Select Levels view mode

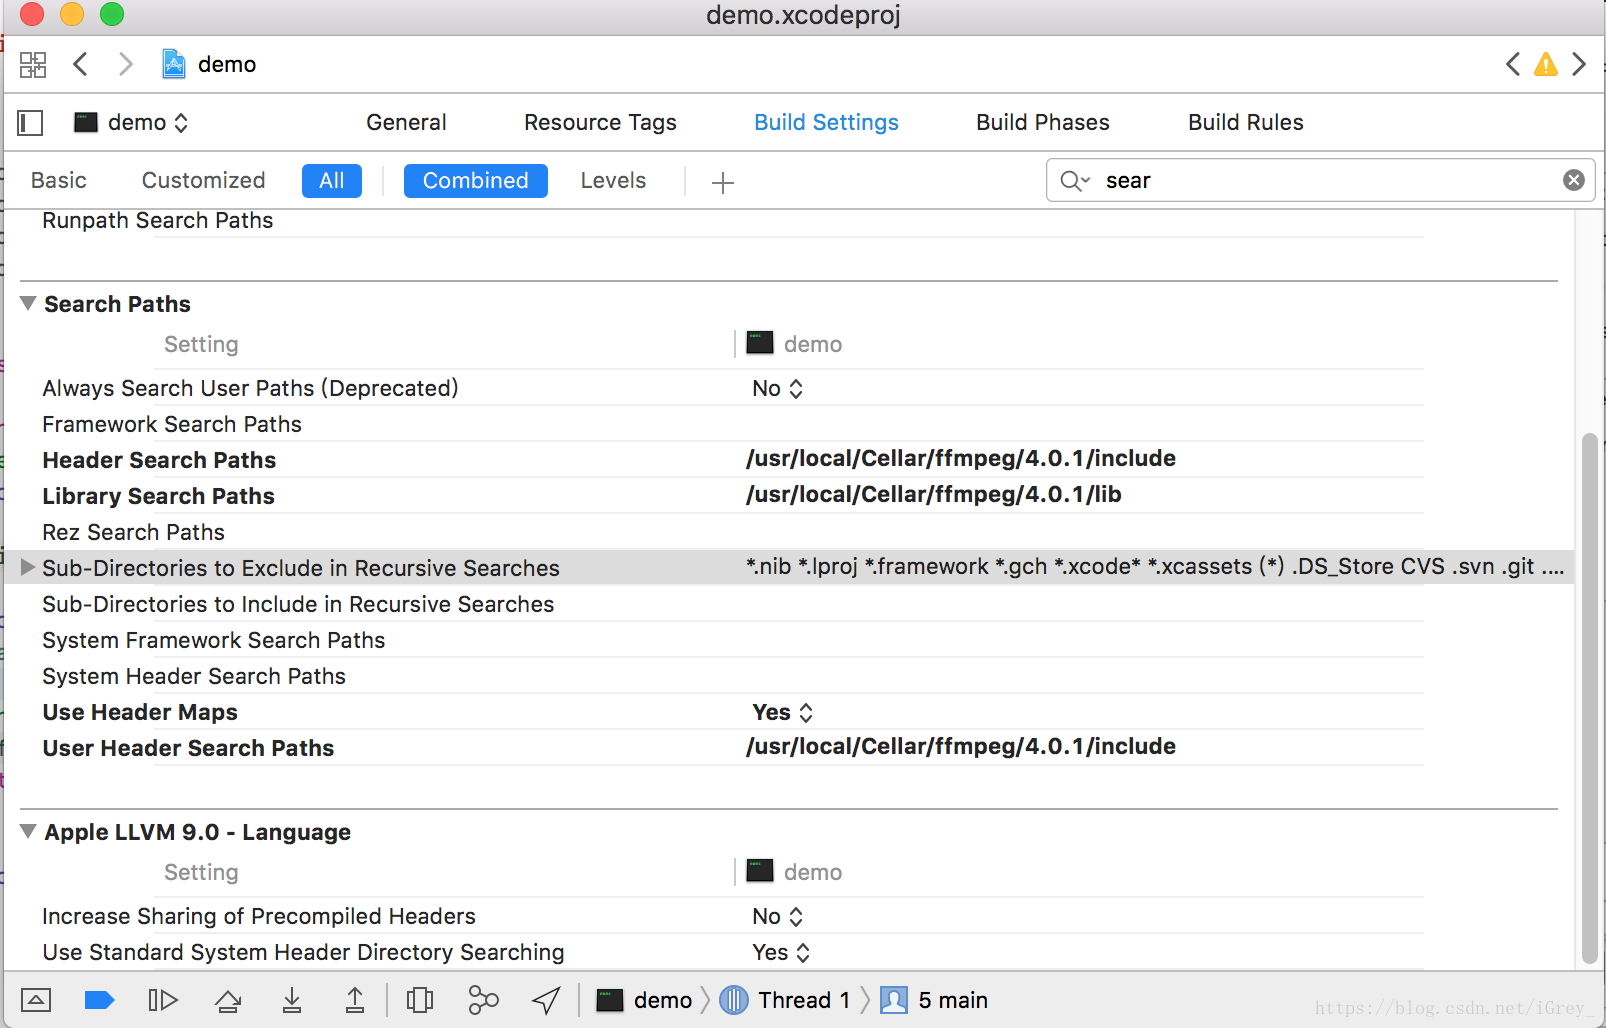coord(613,181)
